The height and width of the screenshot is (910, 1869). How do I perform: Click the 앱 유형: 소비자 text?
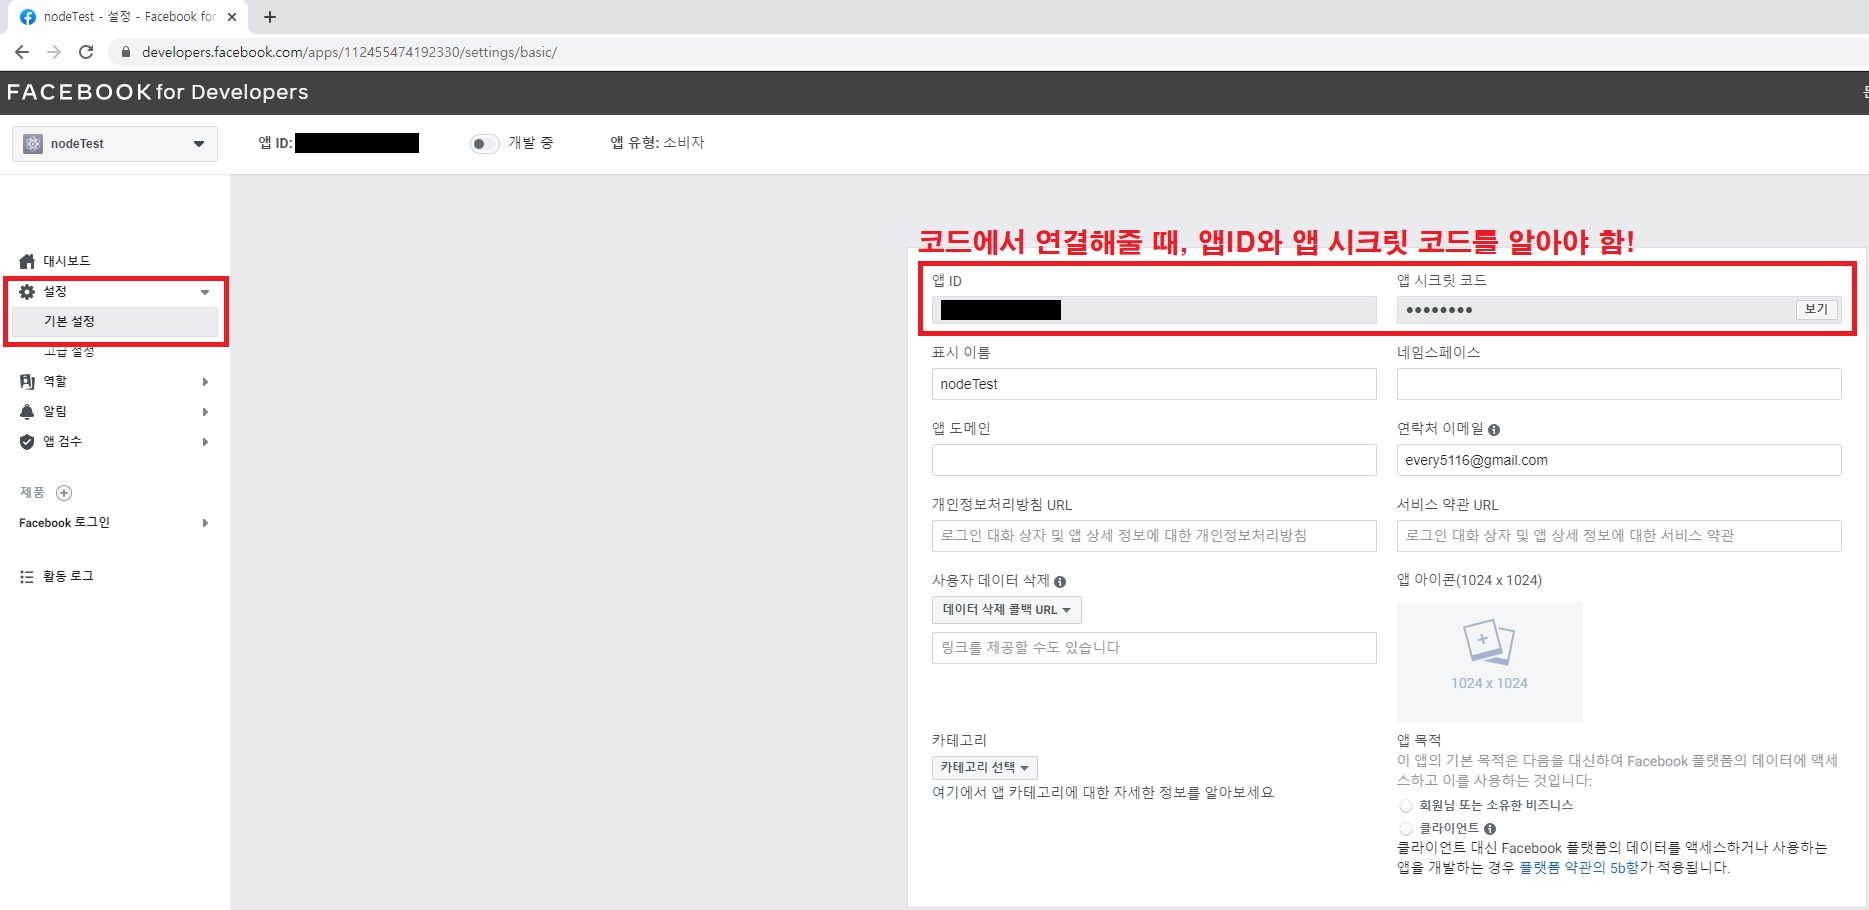657,143
